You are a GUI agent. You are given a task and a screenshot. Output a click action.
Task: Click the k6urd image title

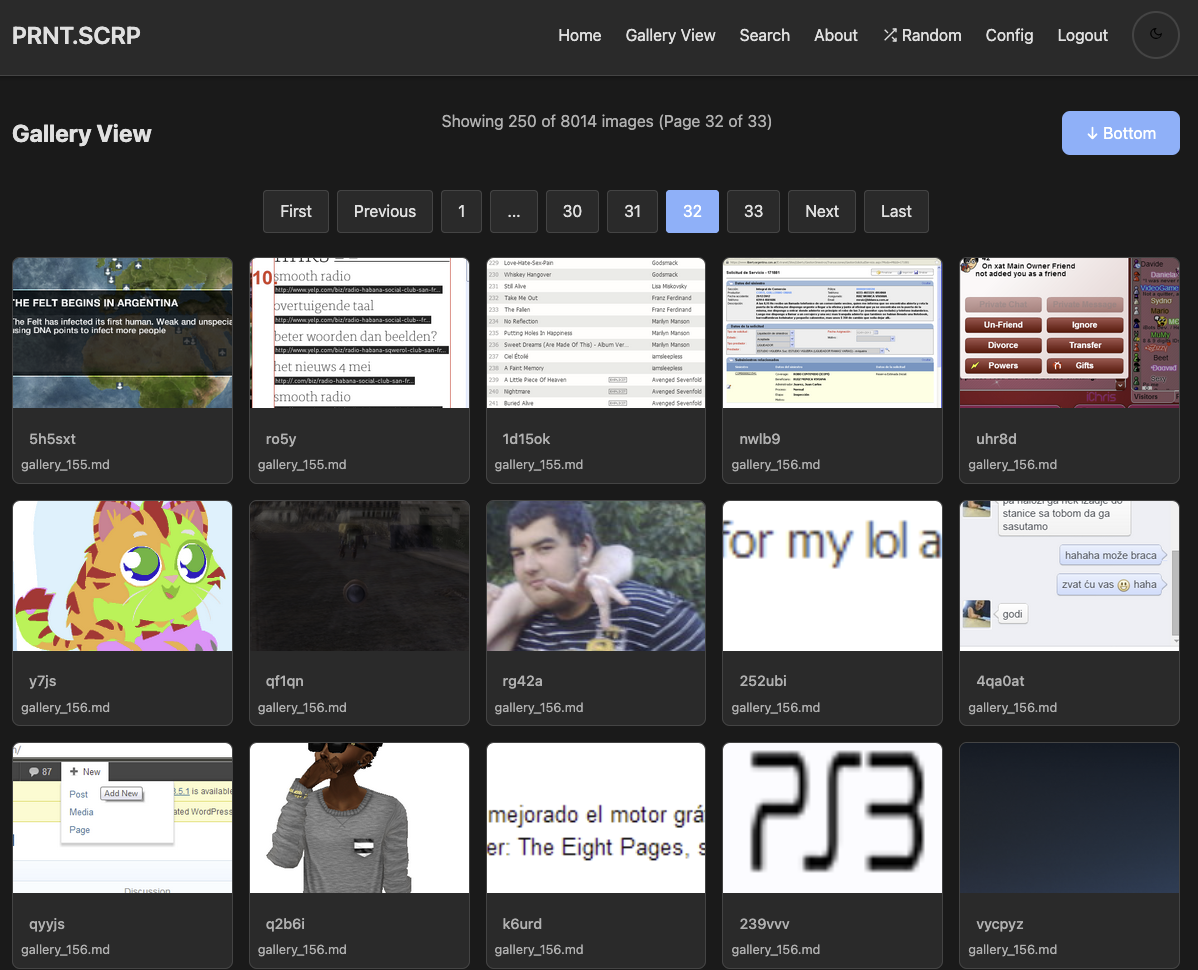(x=522, y=924)
